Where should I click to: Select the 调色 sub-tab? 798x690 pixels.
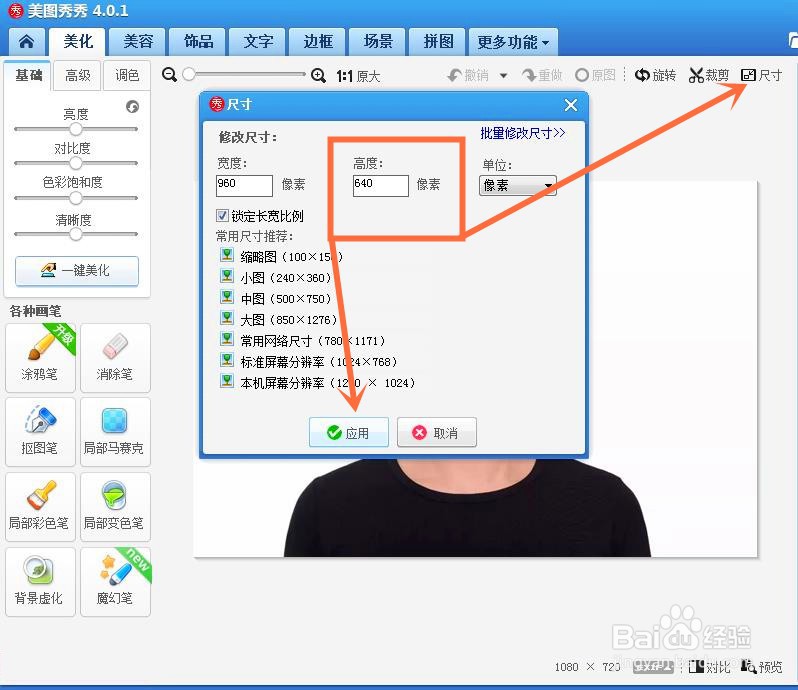pos(127,75)
